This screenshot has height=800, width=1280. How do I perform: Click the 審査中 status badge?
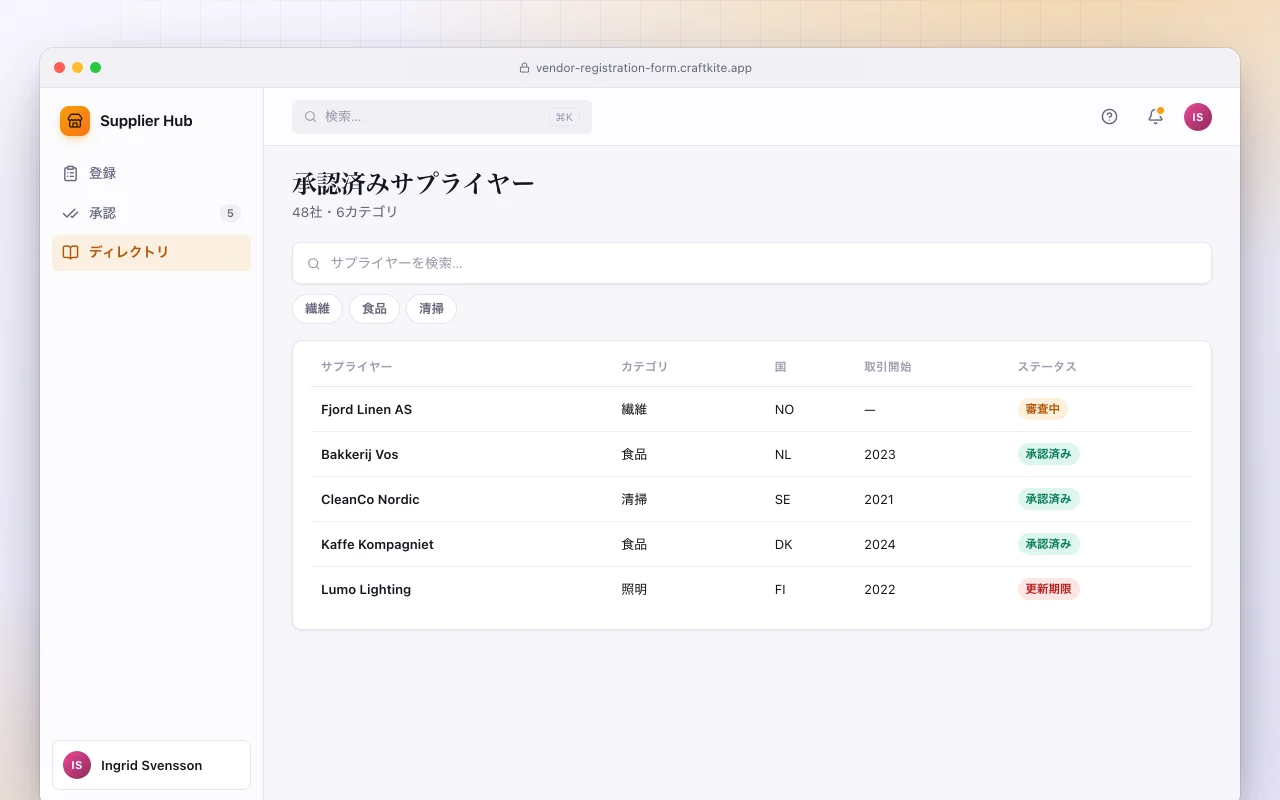click(x=1043, y=409)
